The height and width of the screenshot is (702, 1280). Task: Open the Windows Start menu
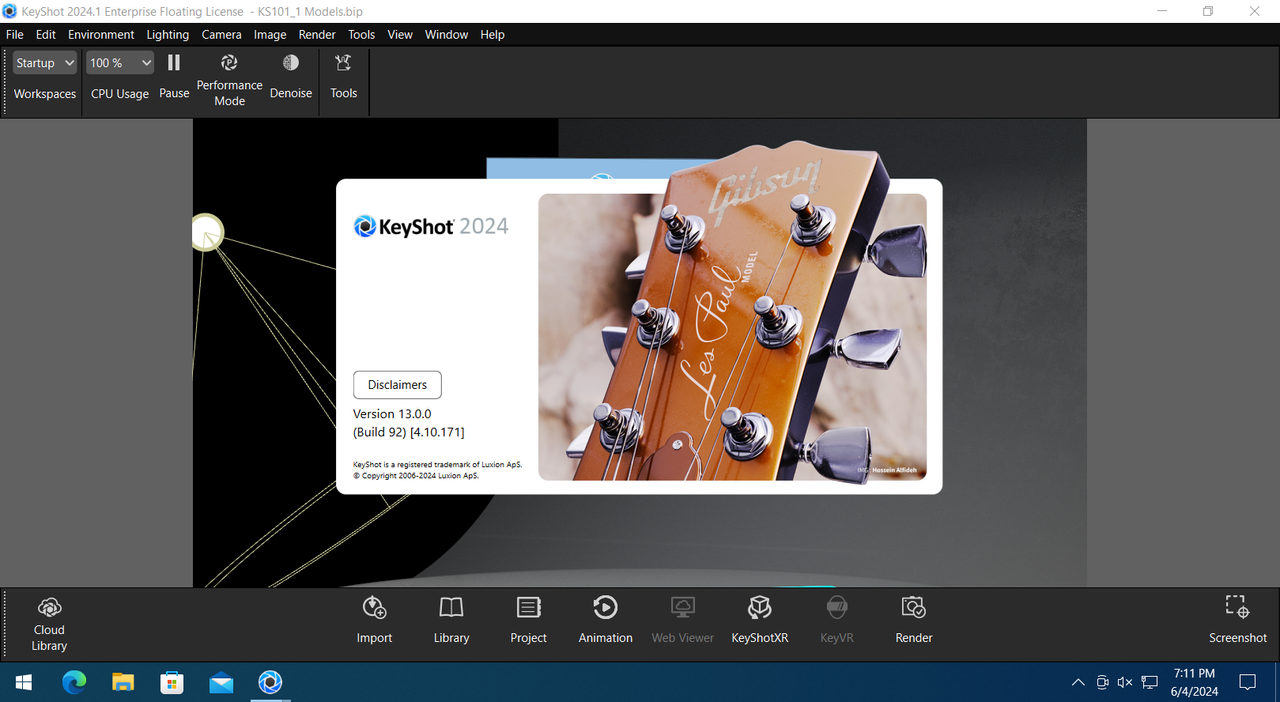(x=23, y=682)
